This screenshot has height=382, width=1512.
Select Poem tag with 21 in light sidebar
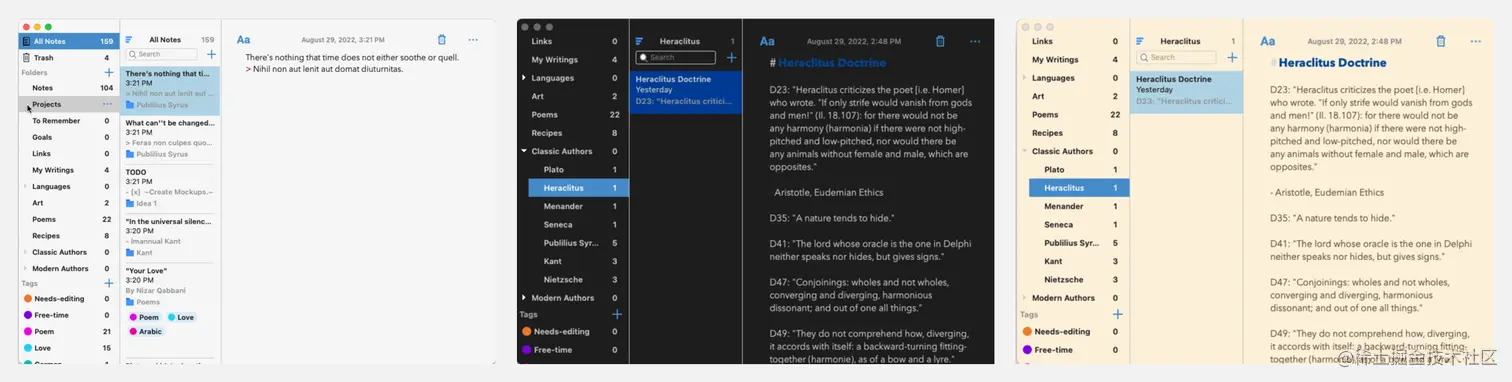pyautogui.click(x=69, y=331)
